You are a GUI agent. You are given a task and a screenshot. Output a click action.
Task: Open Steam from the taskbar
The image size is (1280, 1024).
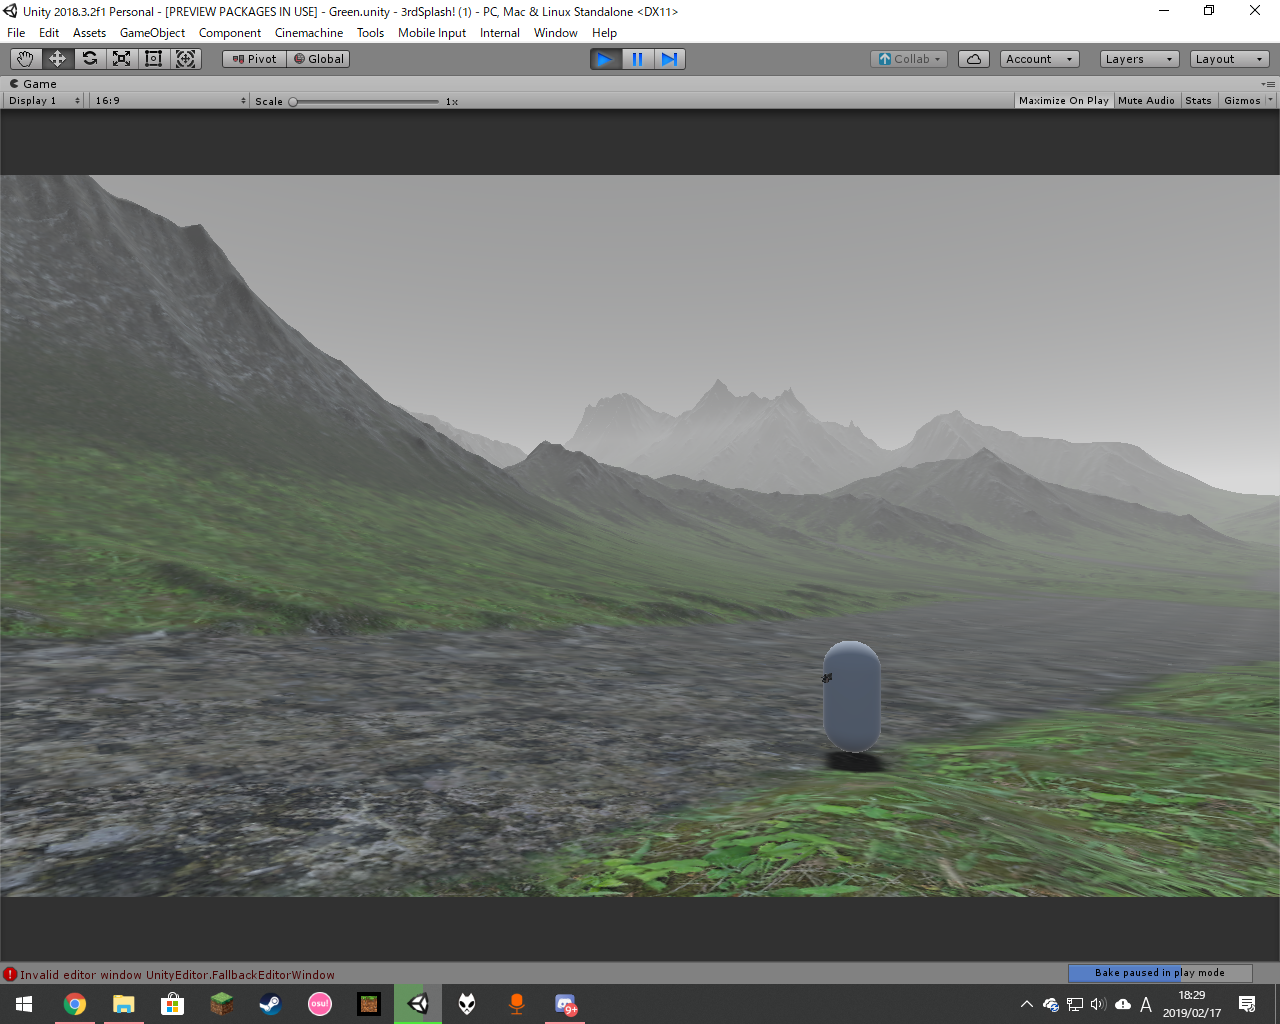270,1004
